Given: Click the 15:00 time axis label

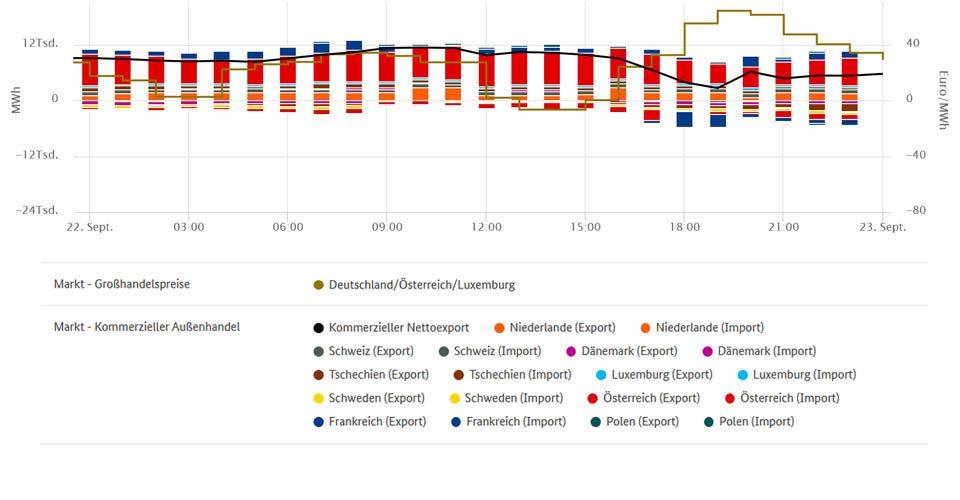Looking at the screenshot, I should (x=585, y=227).
